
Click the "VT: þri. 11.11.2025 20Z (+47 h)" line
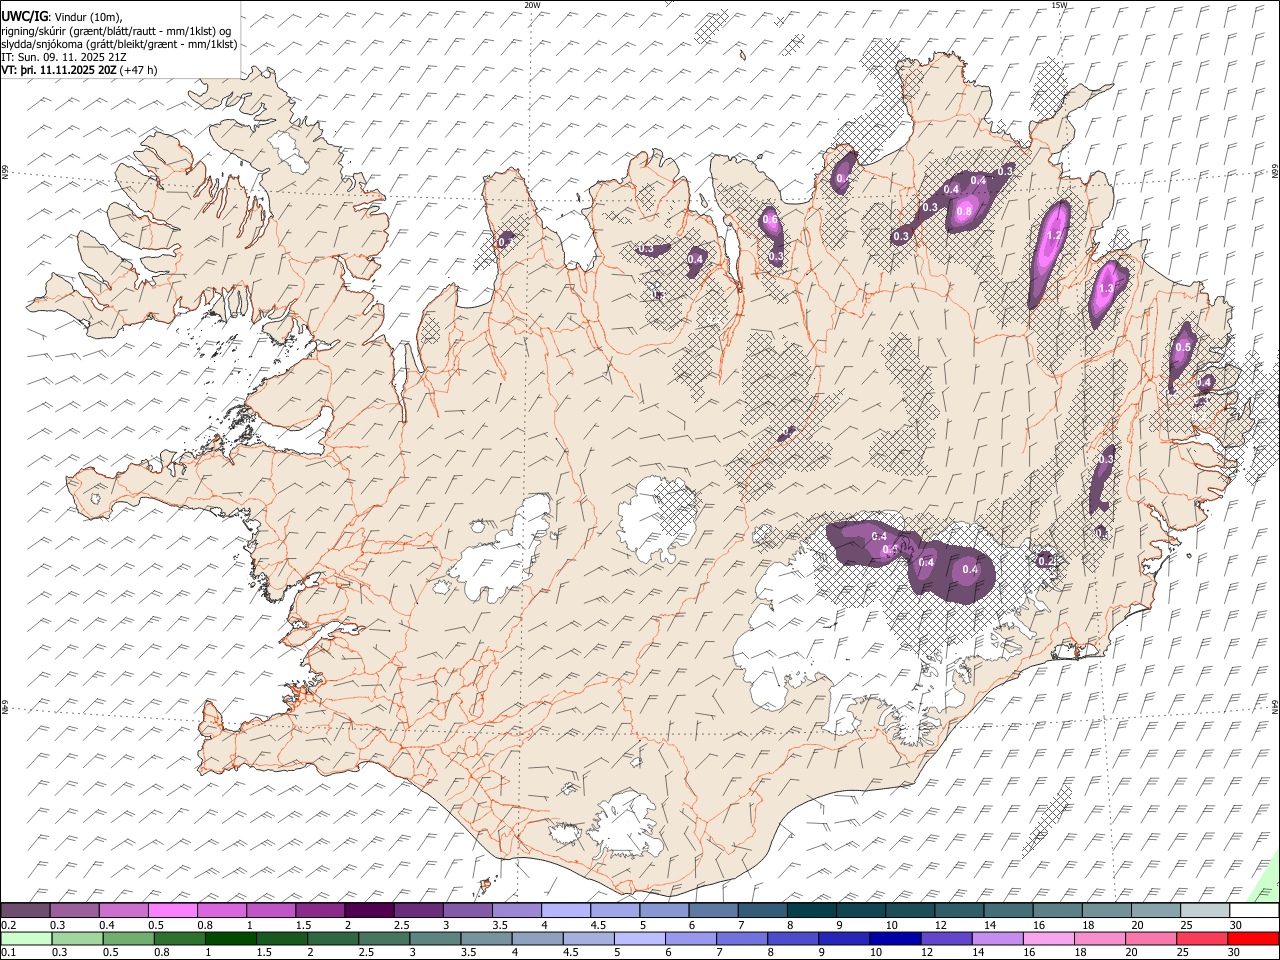[80, 70]
